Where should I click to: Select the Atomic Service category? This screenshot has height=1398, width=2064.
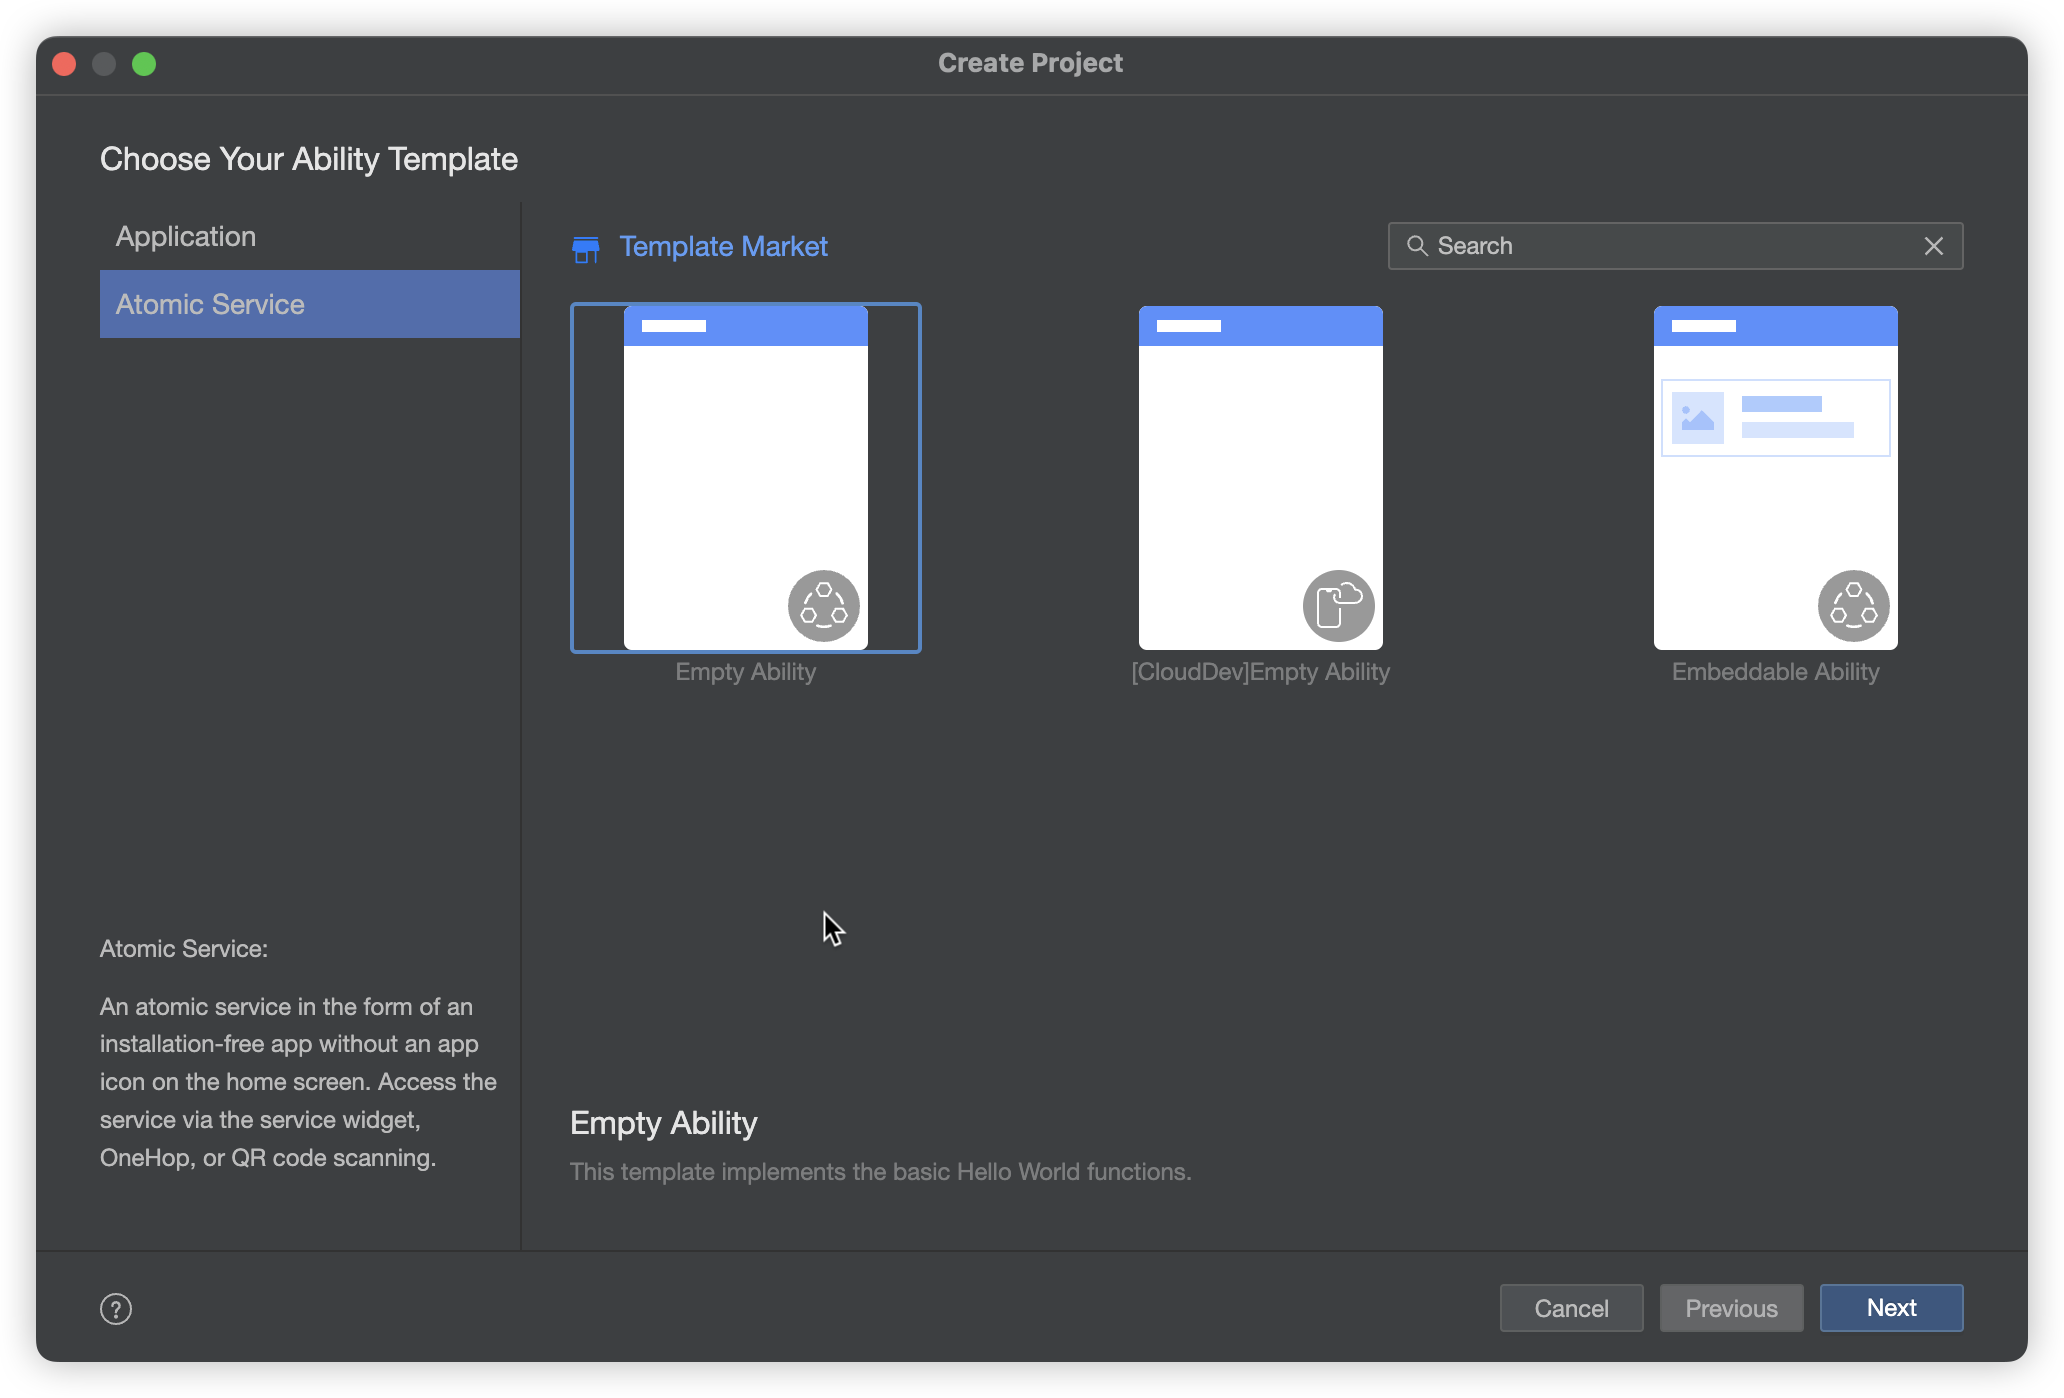point(310,304)
